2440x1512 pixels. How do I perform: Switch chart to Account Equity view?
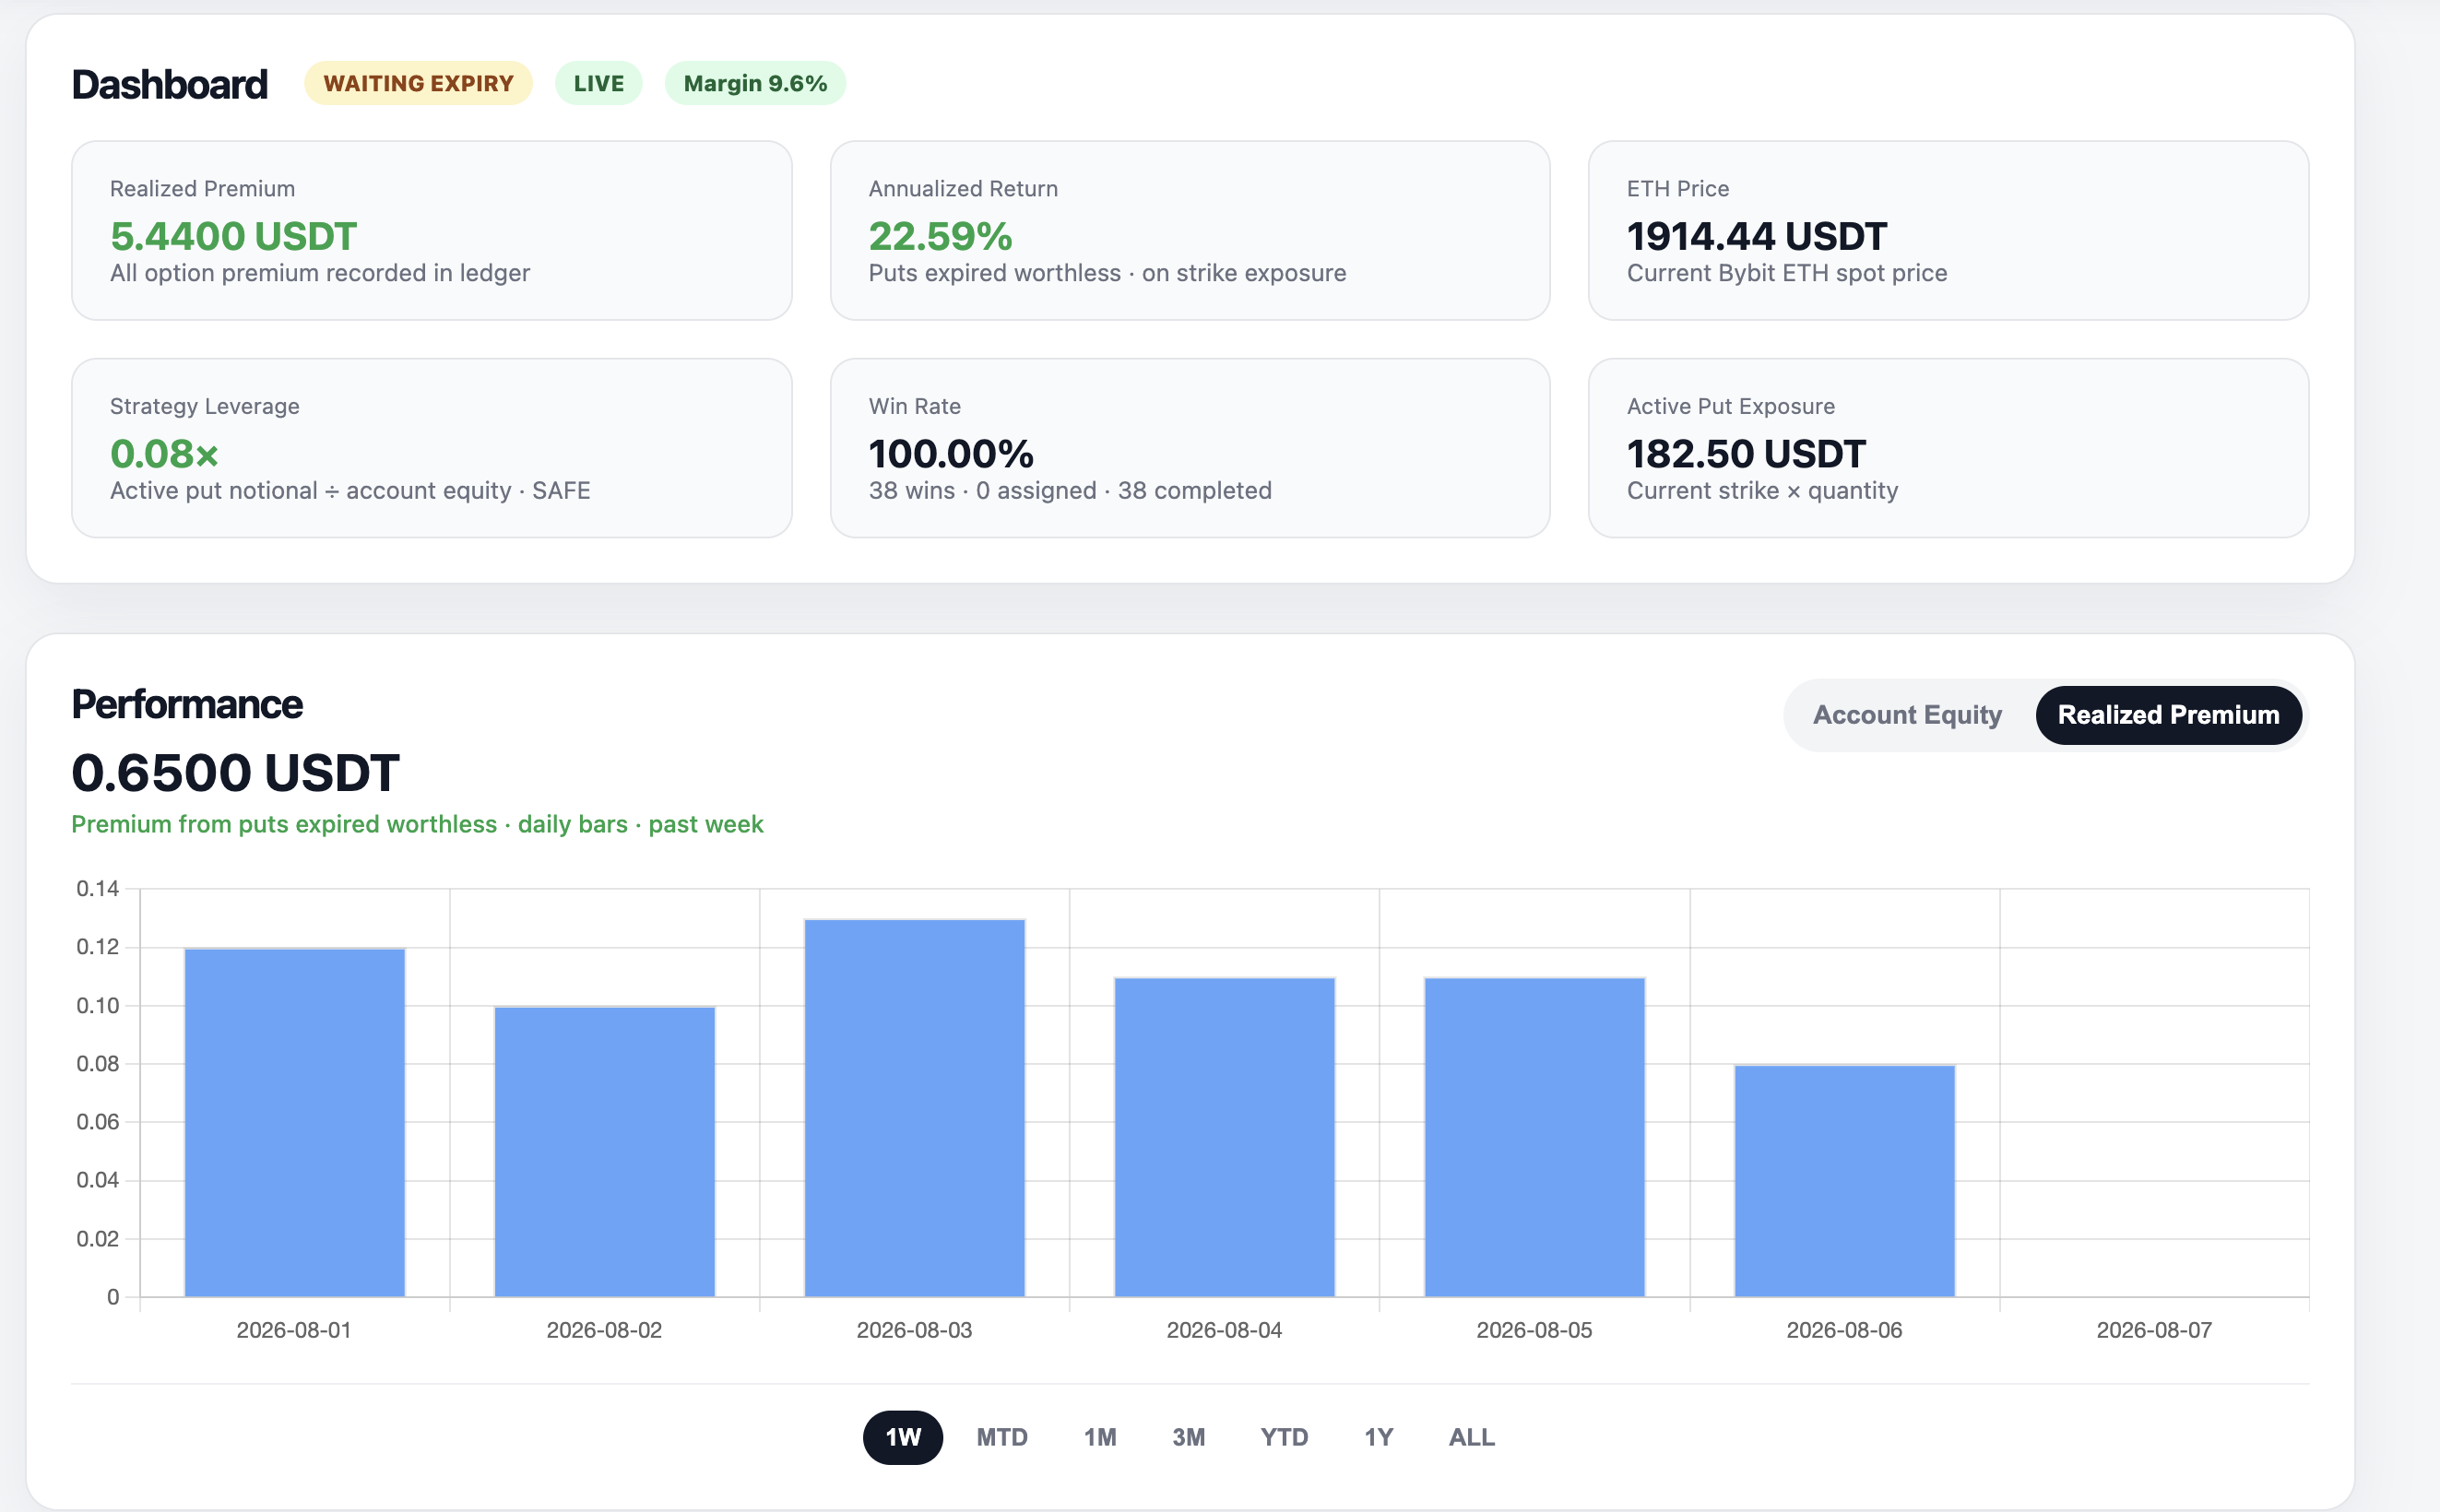click(x=1907, y=715)
